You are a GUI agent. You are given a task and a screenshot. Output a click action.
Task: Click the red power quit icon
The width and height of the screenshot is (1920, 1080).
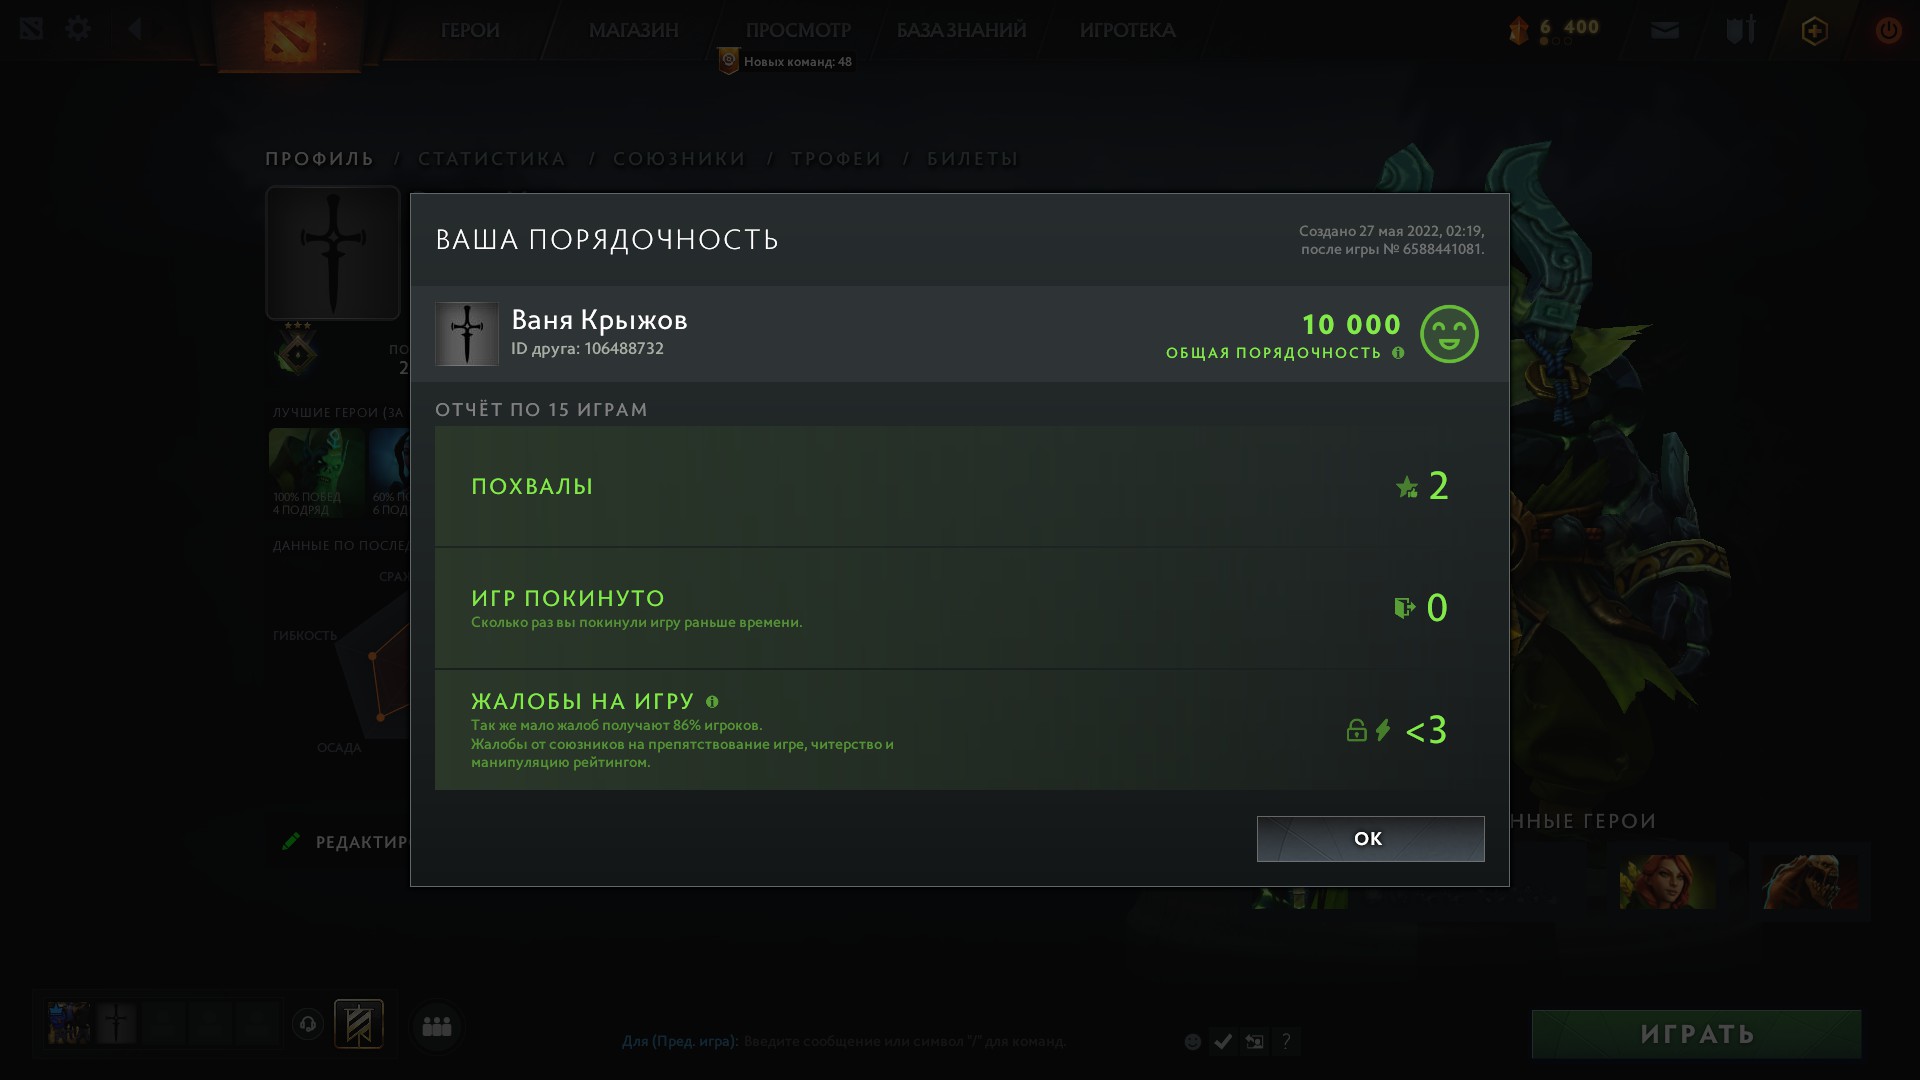point(1888,30)
